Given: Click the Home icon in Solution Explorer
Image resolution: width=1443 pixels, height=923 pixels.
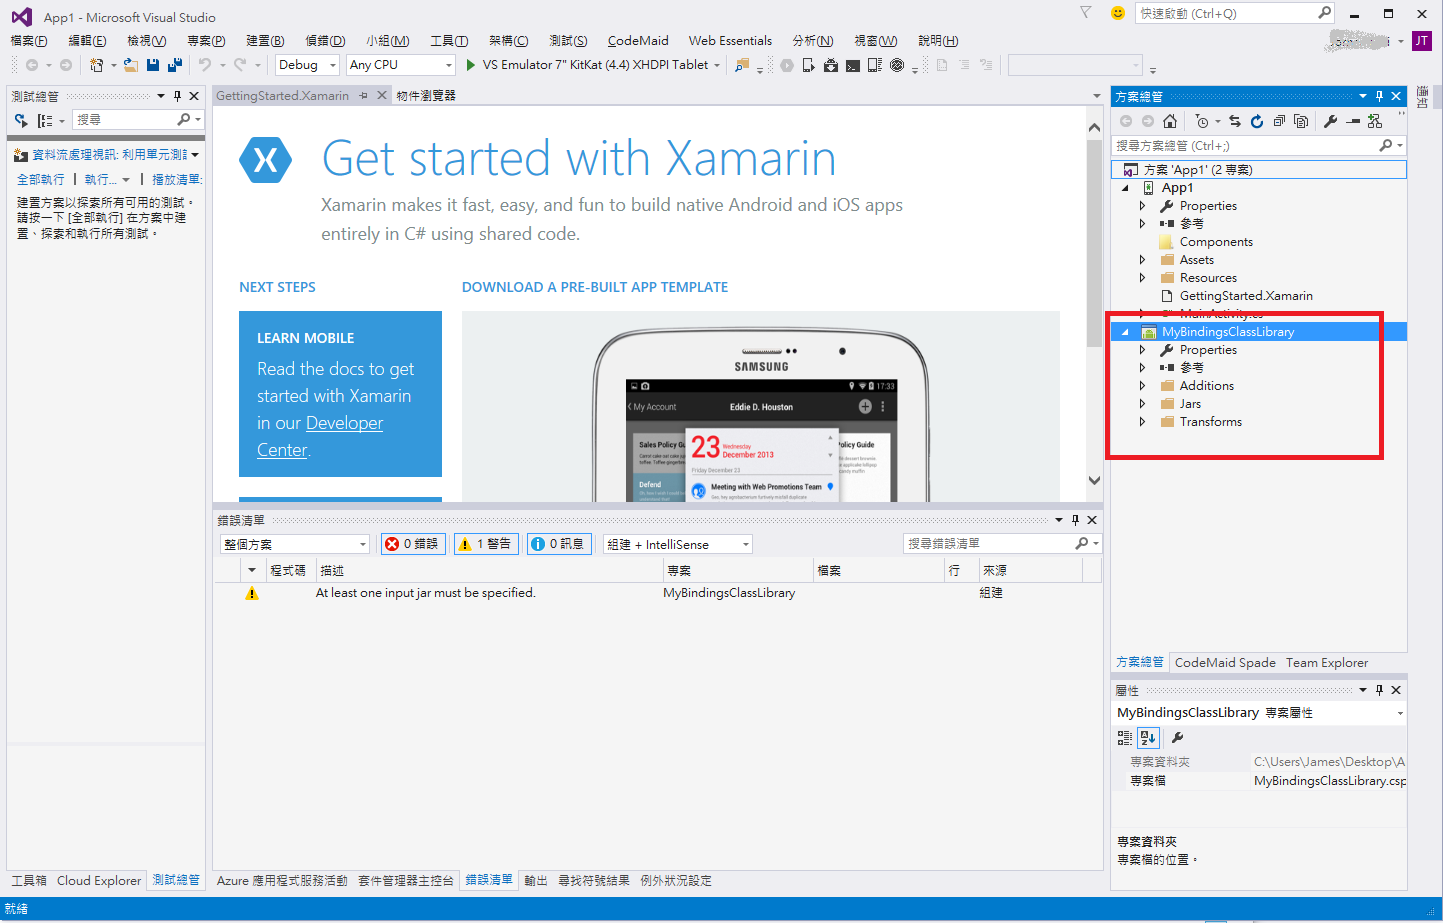Looking at the screenshot, I should point(1170,121).
